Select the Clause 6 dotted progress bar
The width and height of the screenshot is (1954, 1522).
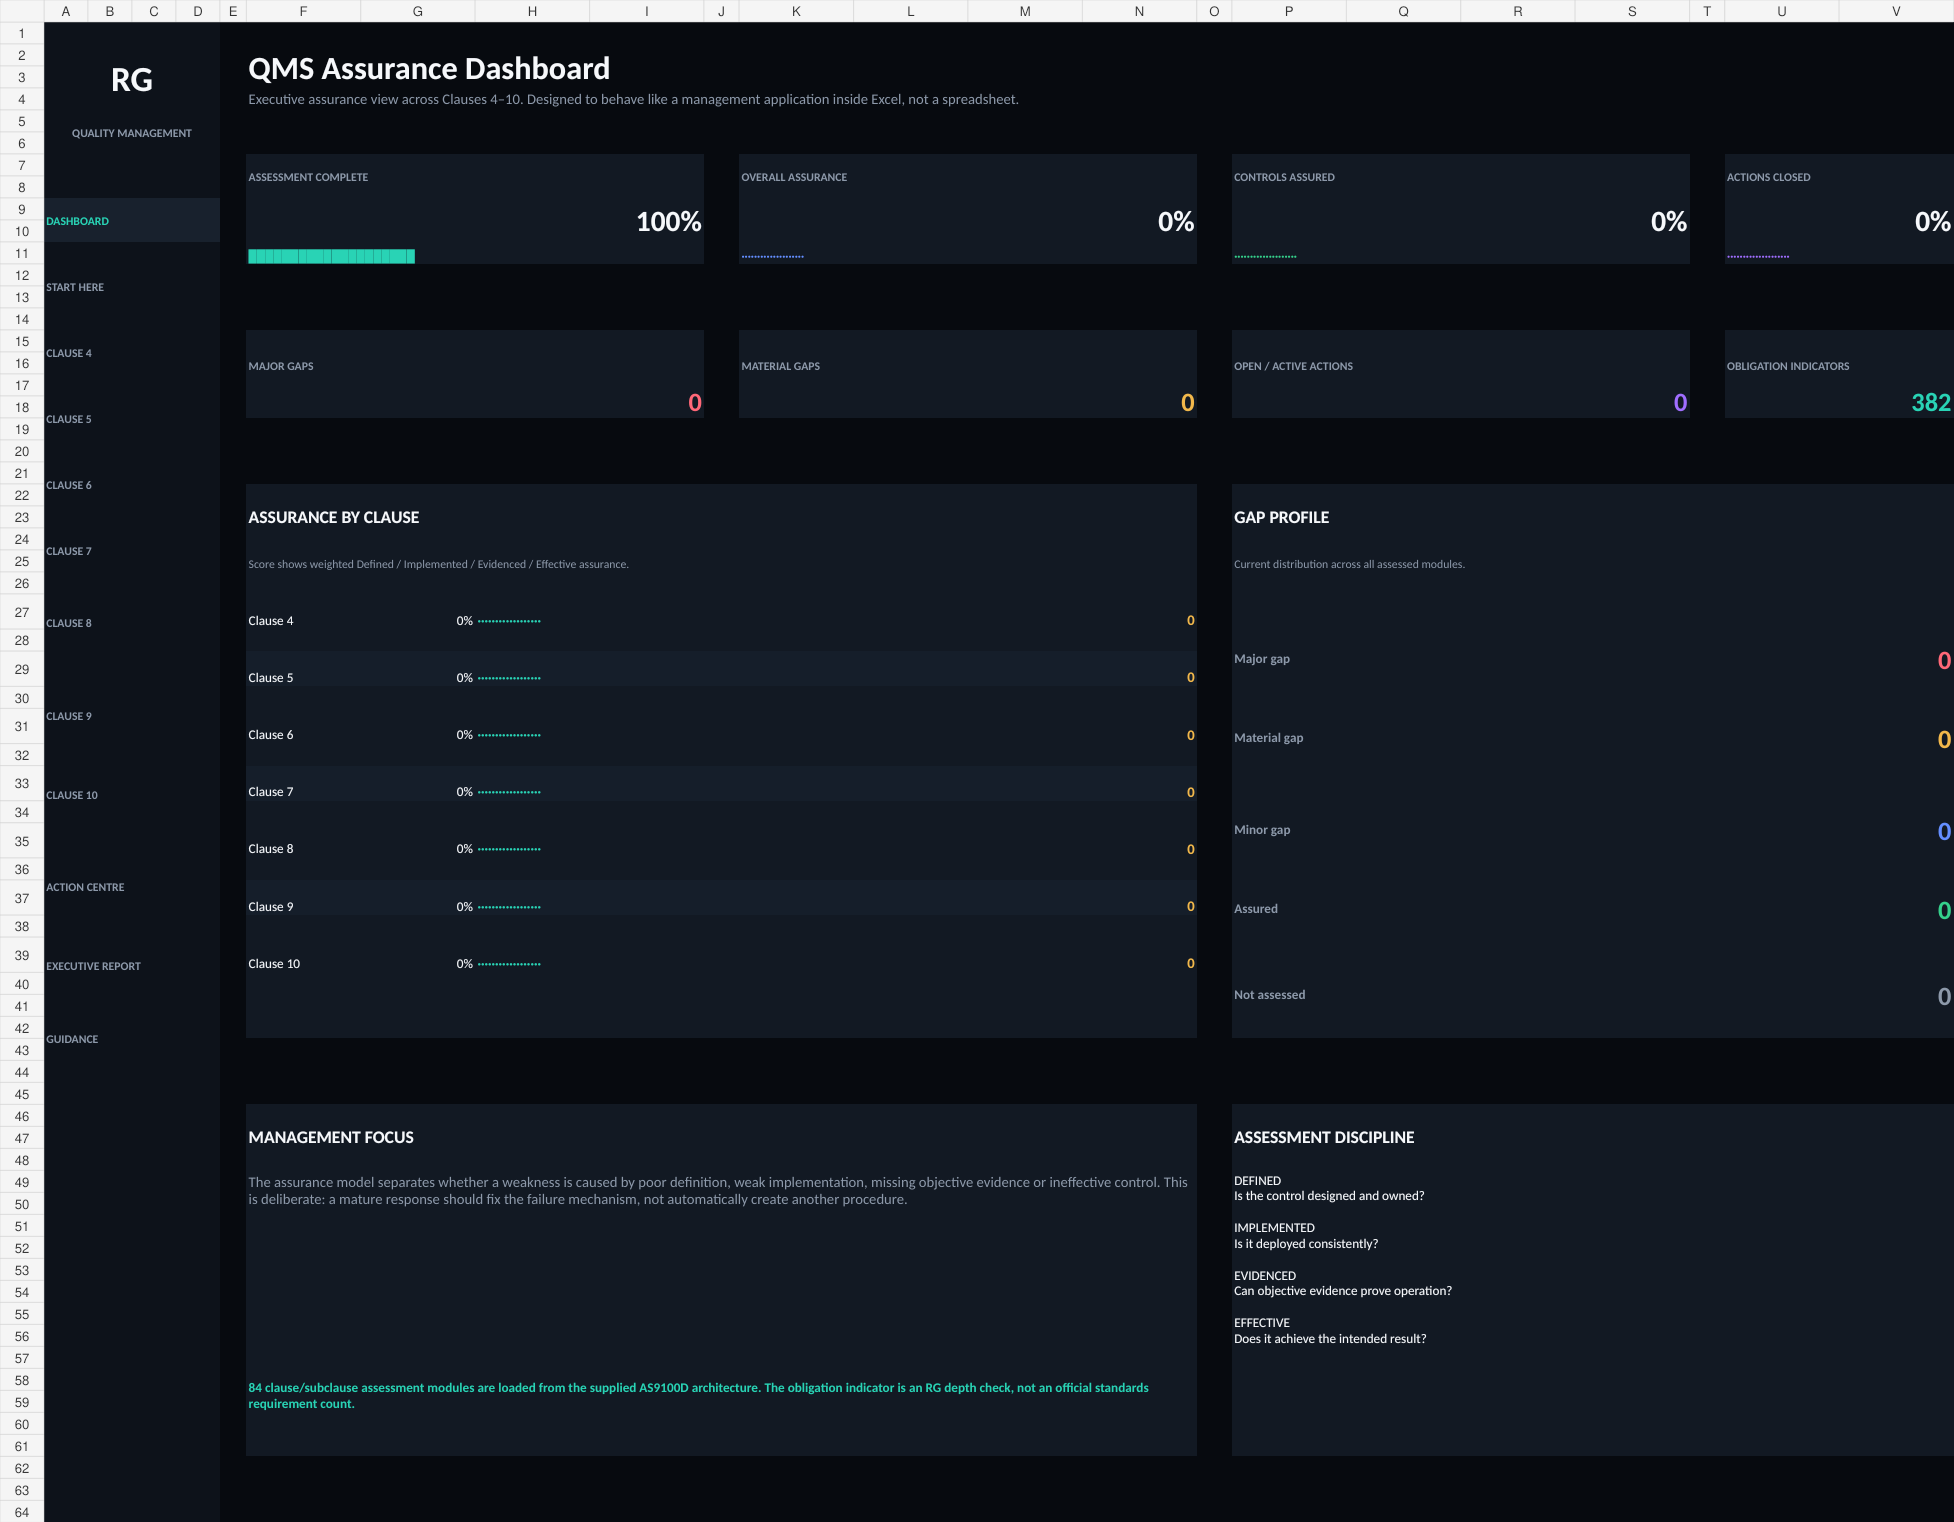[509, 735]
